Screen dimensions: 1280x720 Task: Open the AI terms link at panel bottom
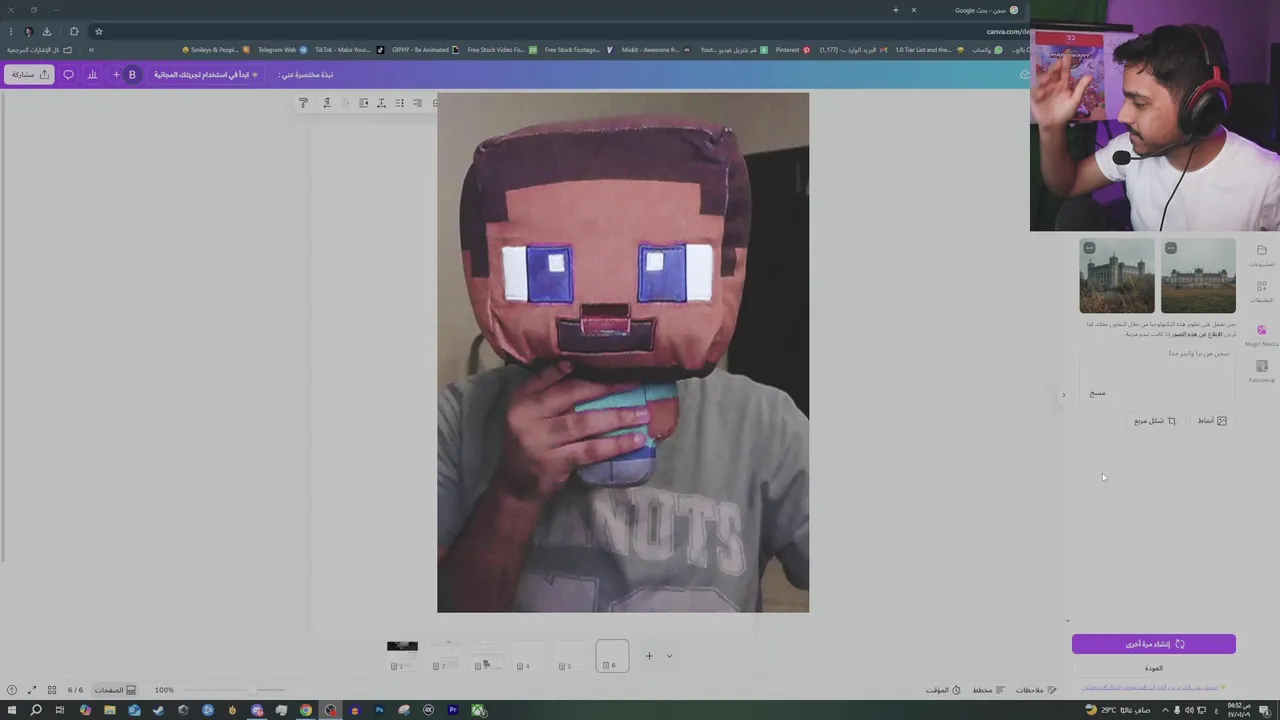coord(1150,687)
